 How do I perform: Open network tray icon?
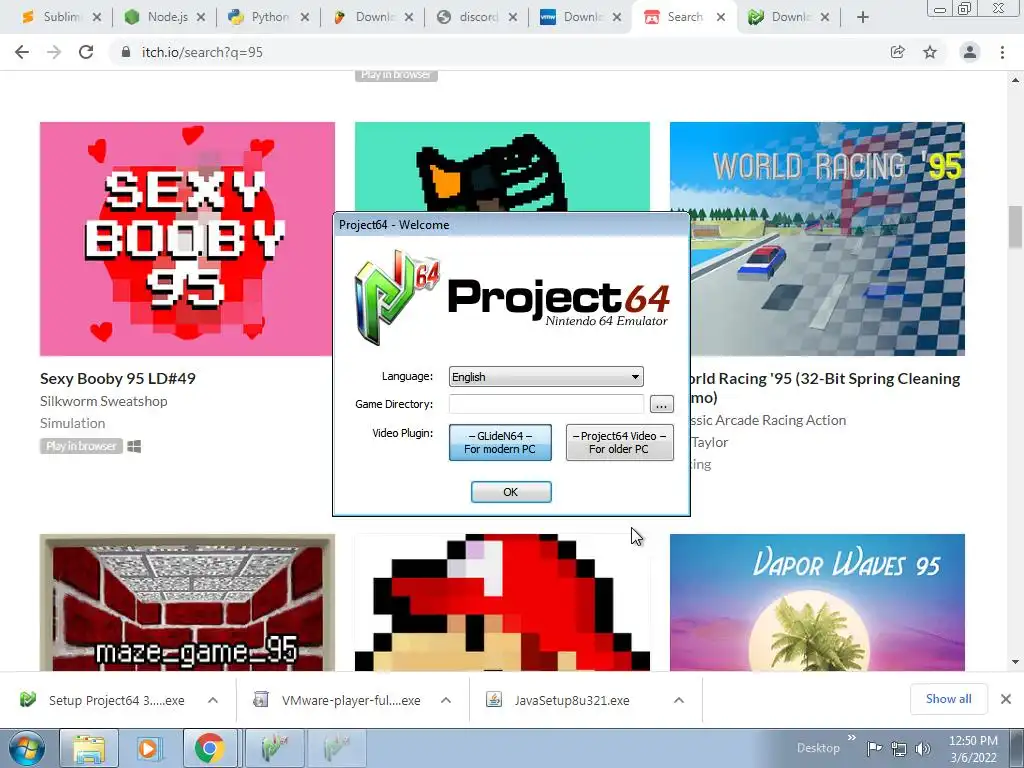[899, 748]
